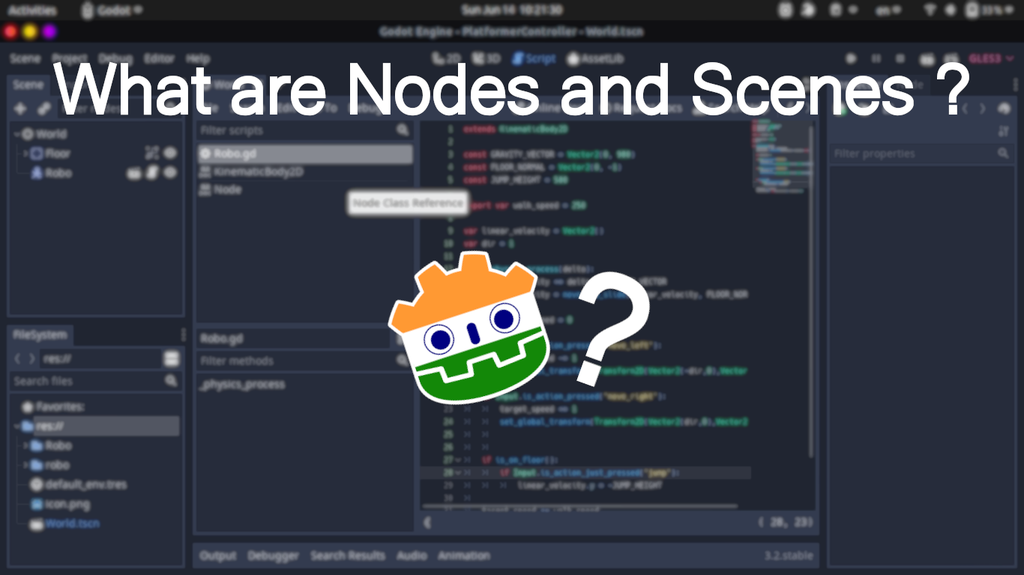The width and height of the screenshot is (1024, 575).
Task: Go forward in FileSystem history
Action: (31, 359)
